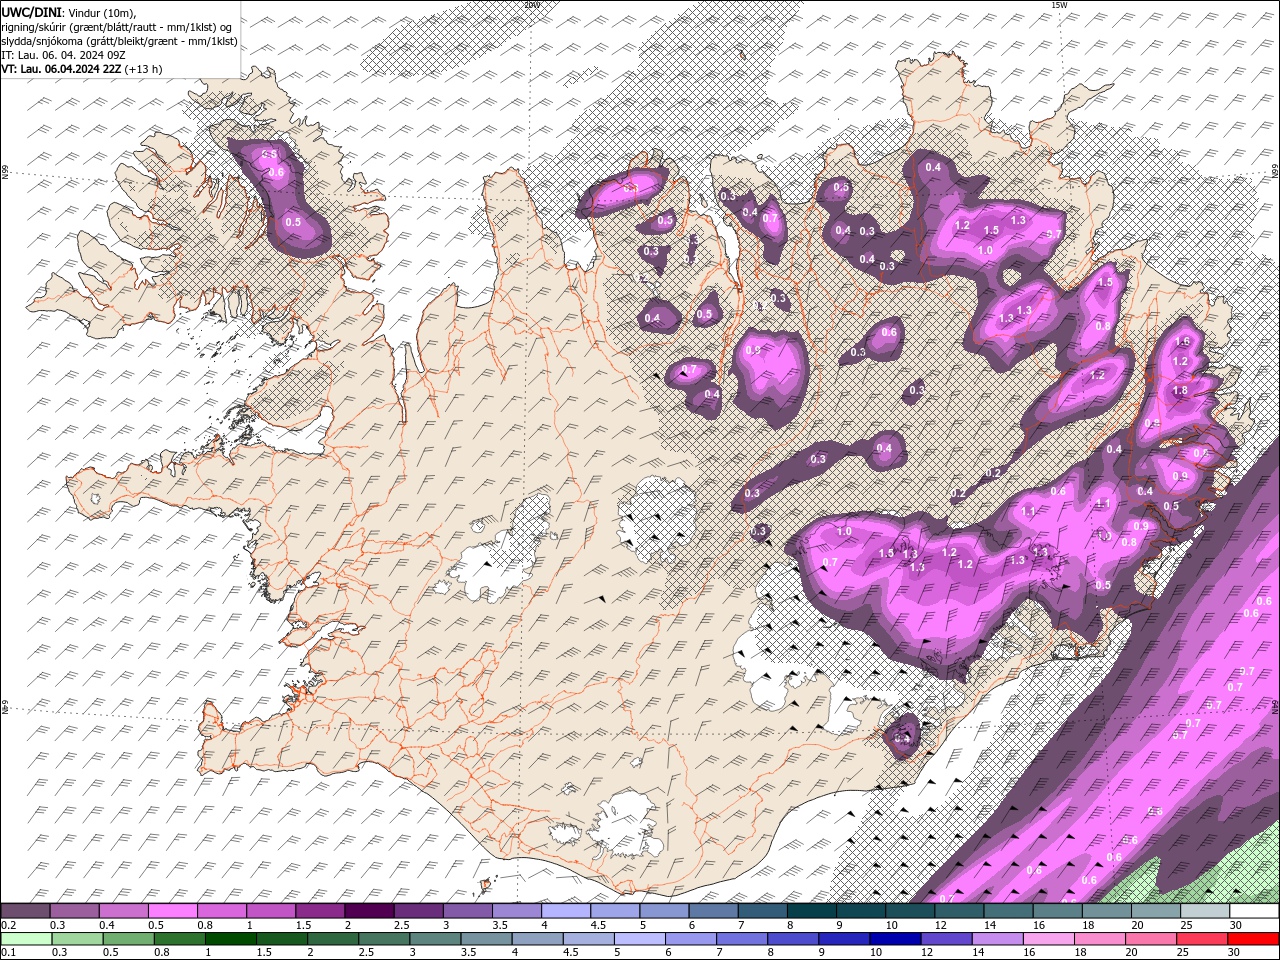Select the dark purple snow swatch between 2 and 2.5

[x=370, y=911]
